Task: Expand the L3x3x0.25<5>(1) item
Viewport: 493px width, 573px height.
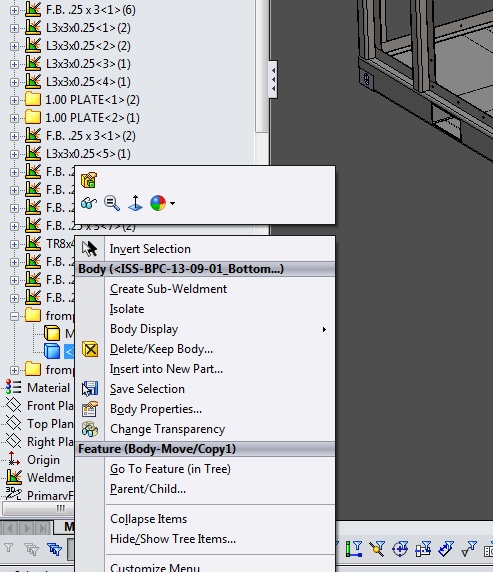Action: tap(14, 154)
